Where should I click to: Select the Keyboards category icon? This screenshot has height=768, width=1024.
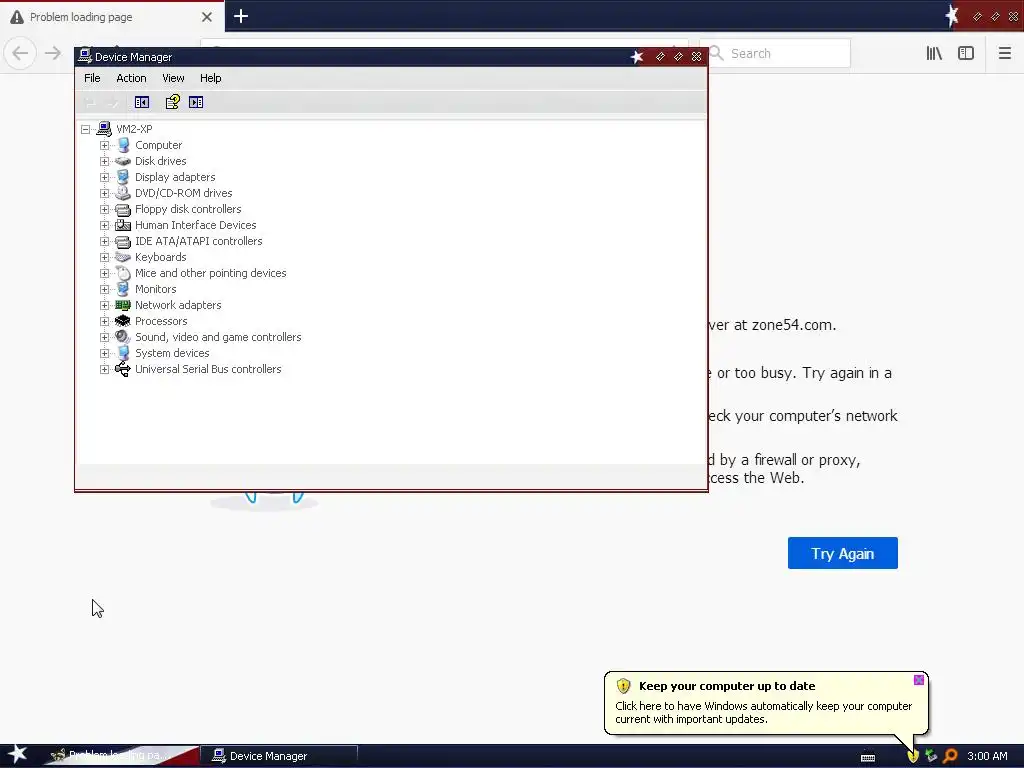click(x=123, y=257)
